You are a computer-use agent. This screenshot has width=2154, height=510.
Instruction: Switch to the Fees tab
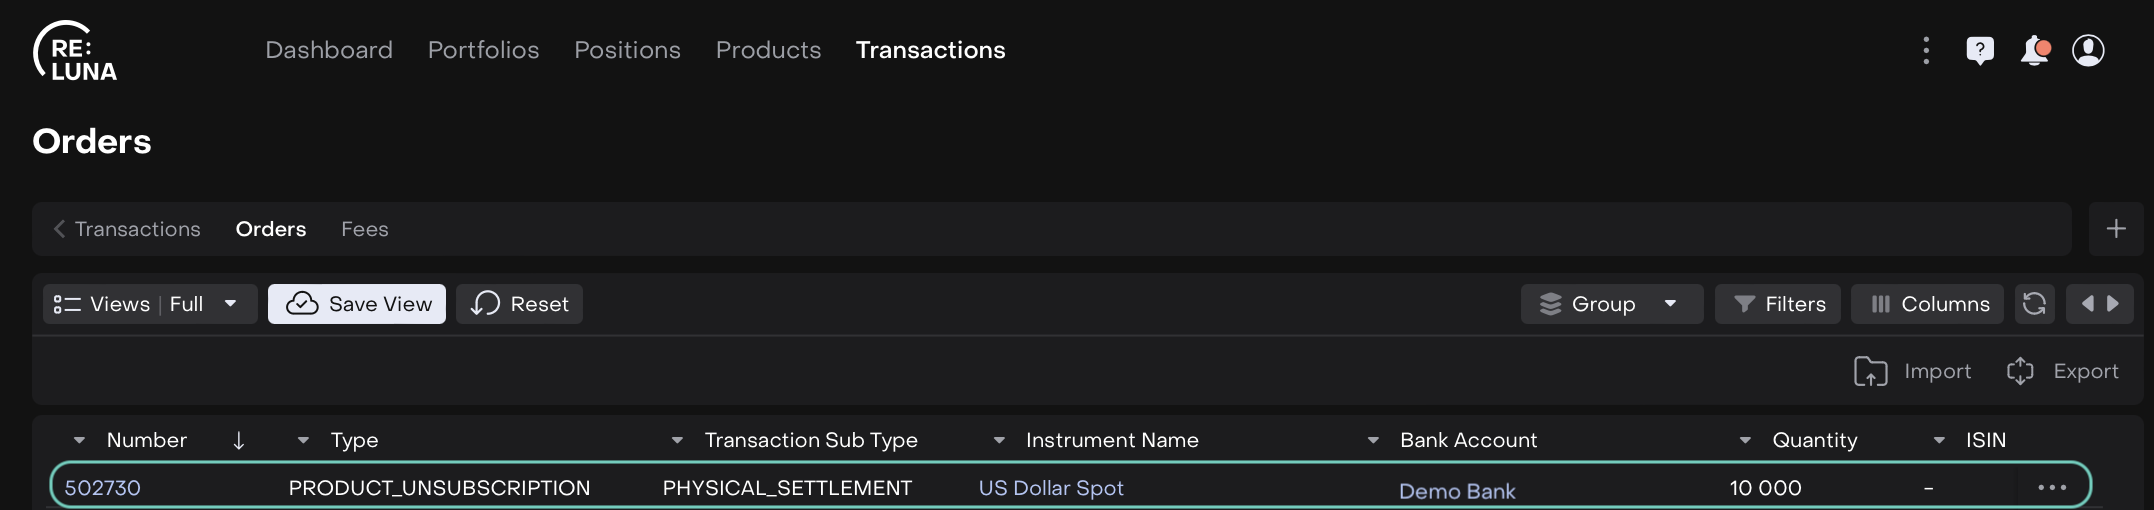coord(364,229)
